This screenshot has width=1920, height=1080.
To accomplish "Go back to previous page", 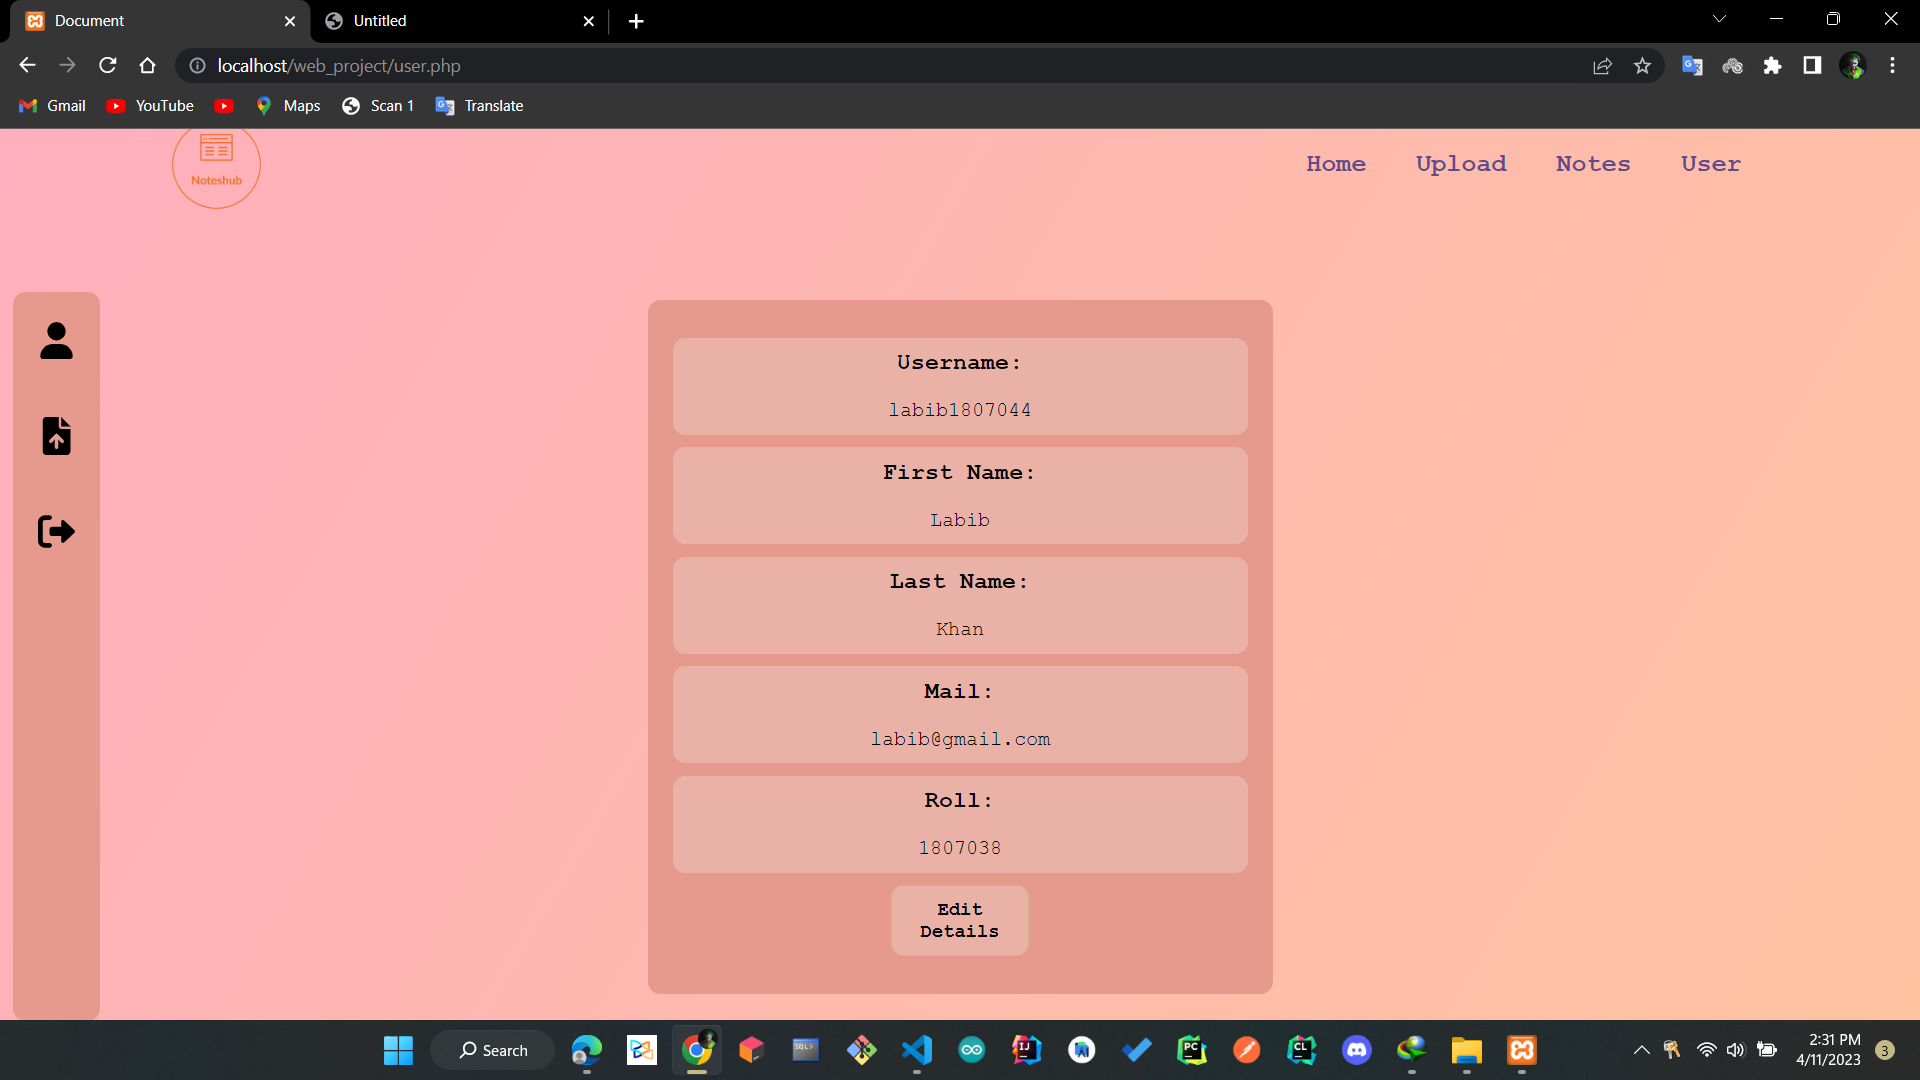I will [x=27, y=65].
